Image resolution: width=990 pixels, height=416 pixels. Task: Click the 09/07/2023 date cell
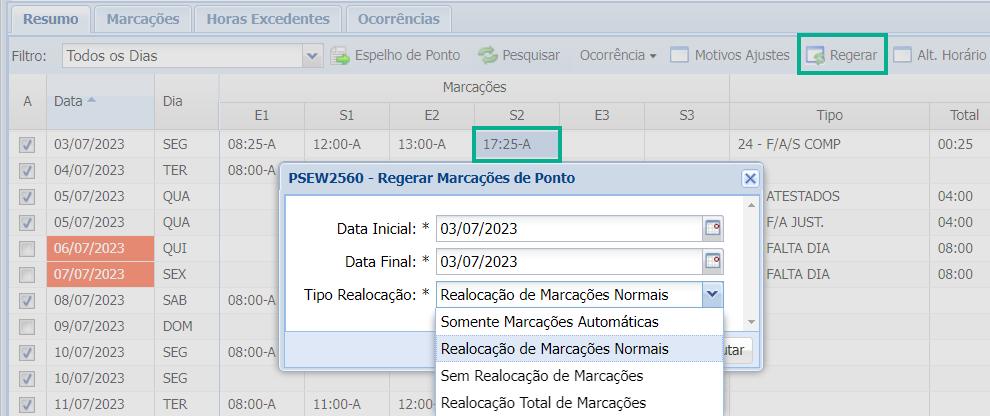point(100,326)
